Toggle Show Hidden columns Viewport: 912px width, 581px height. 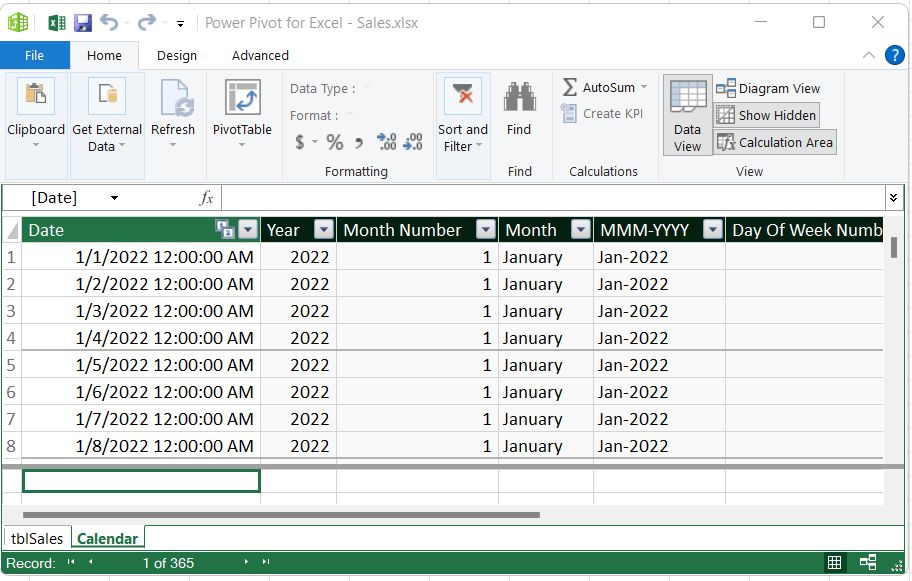(x=767, y=115)
